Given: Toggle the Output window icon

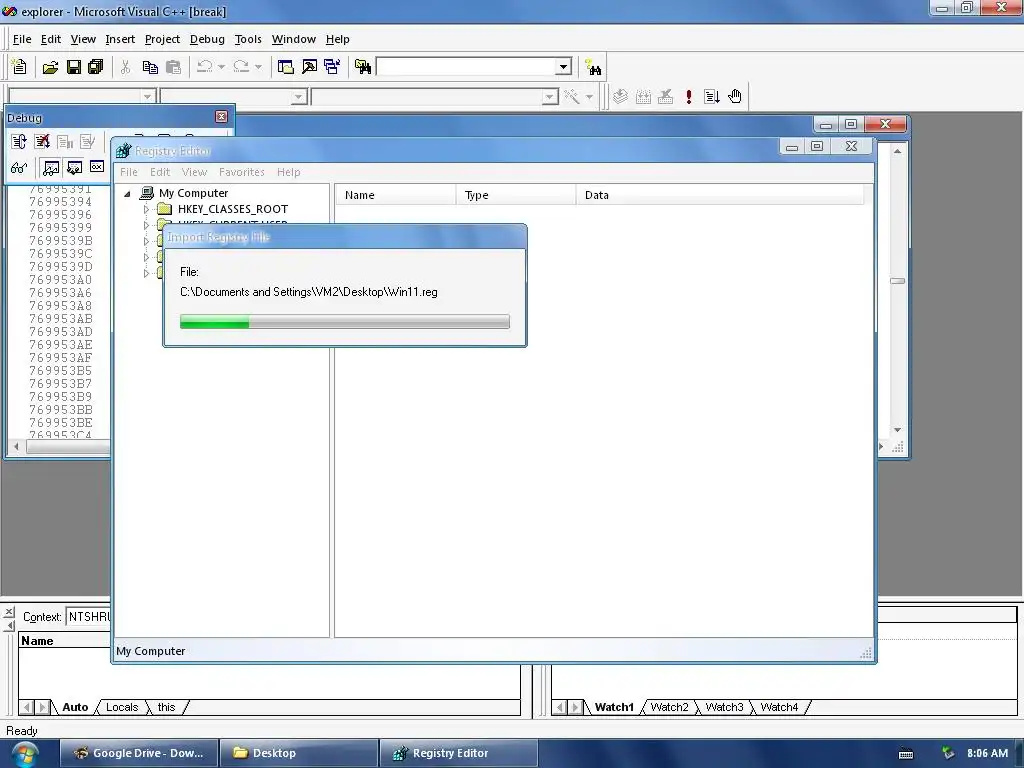Looking at the screenshot, I should click(309, 67).
